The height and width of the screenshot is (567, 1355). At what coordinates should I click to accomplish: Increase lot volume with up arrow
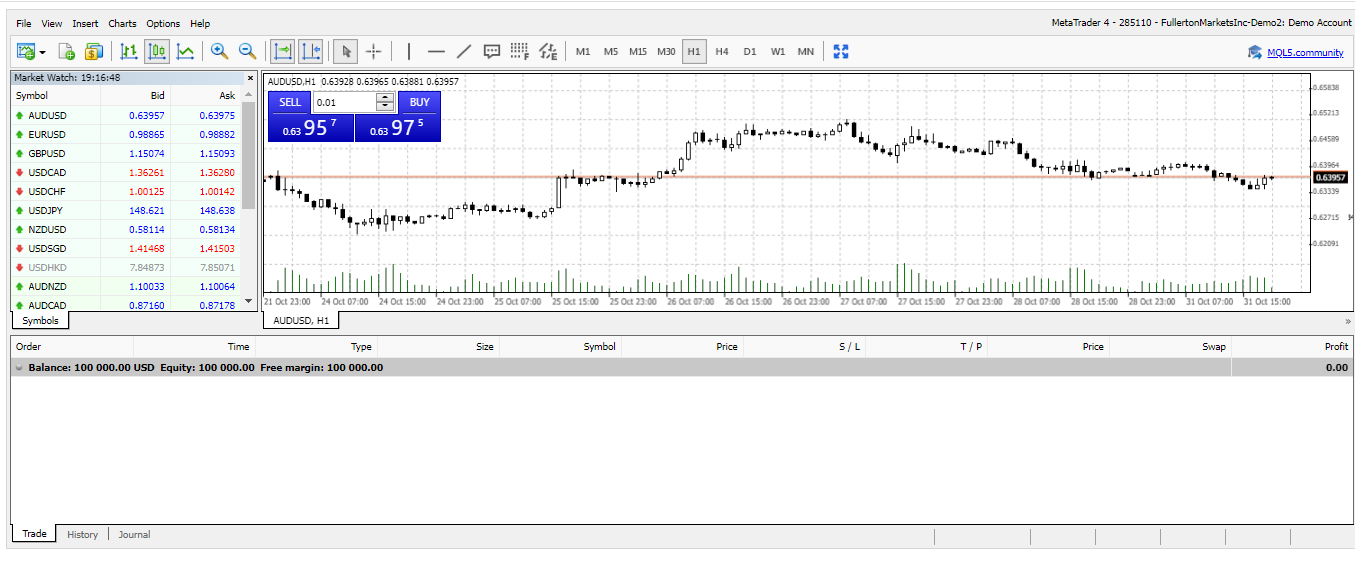coord(385,97)
